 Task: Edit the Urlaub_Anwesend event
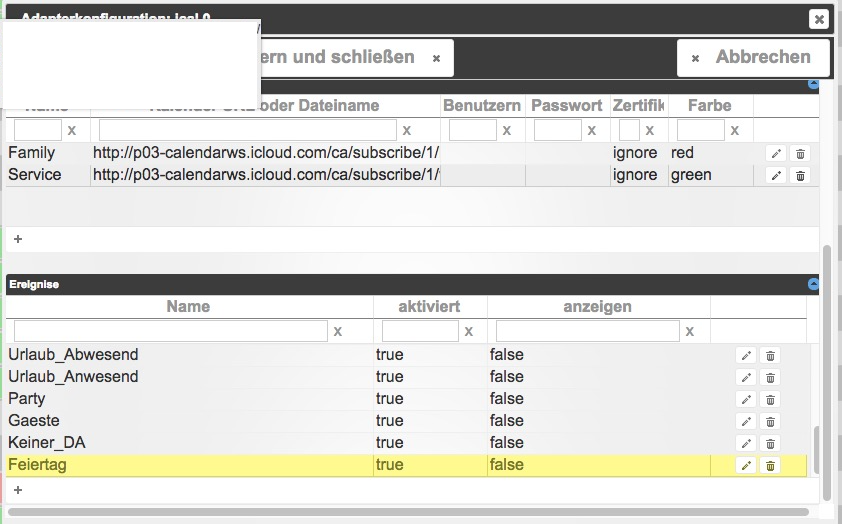click(746, 377)
